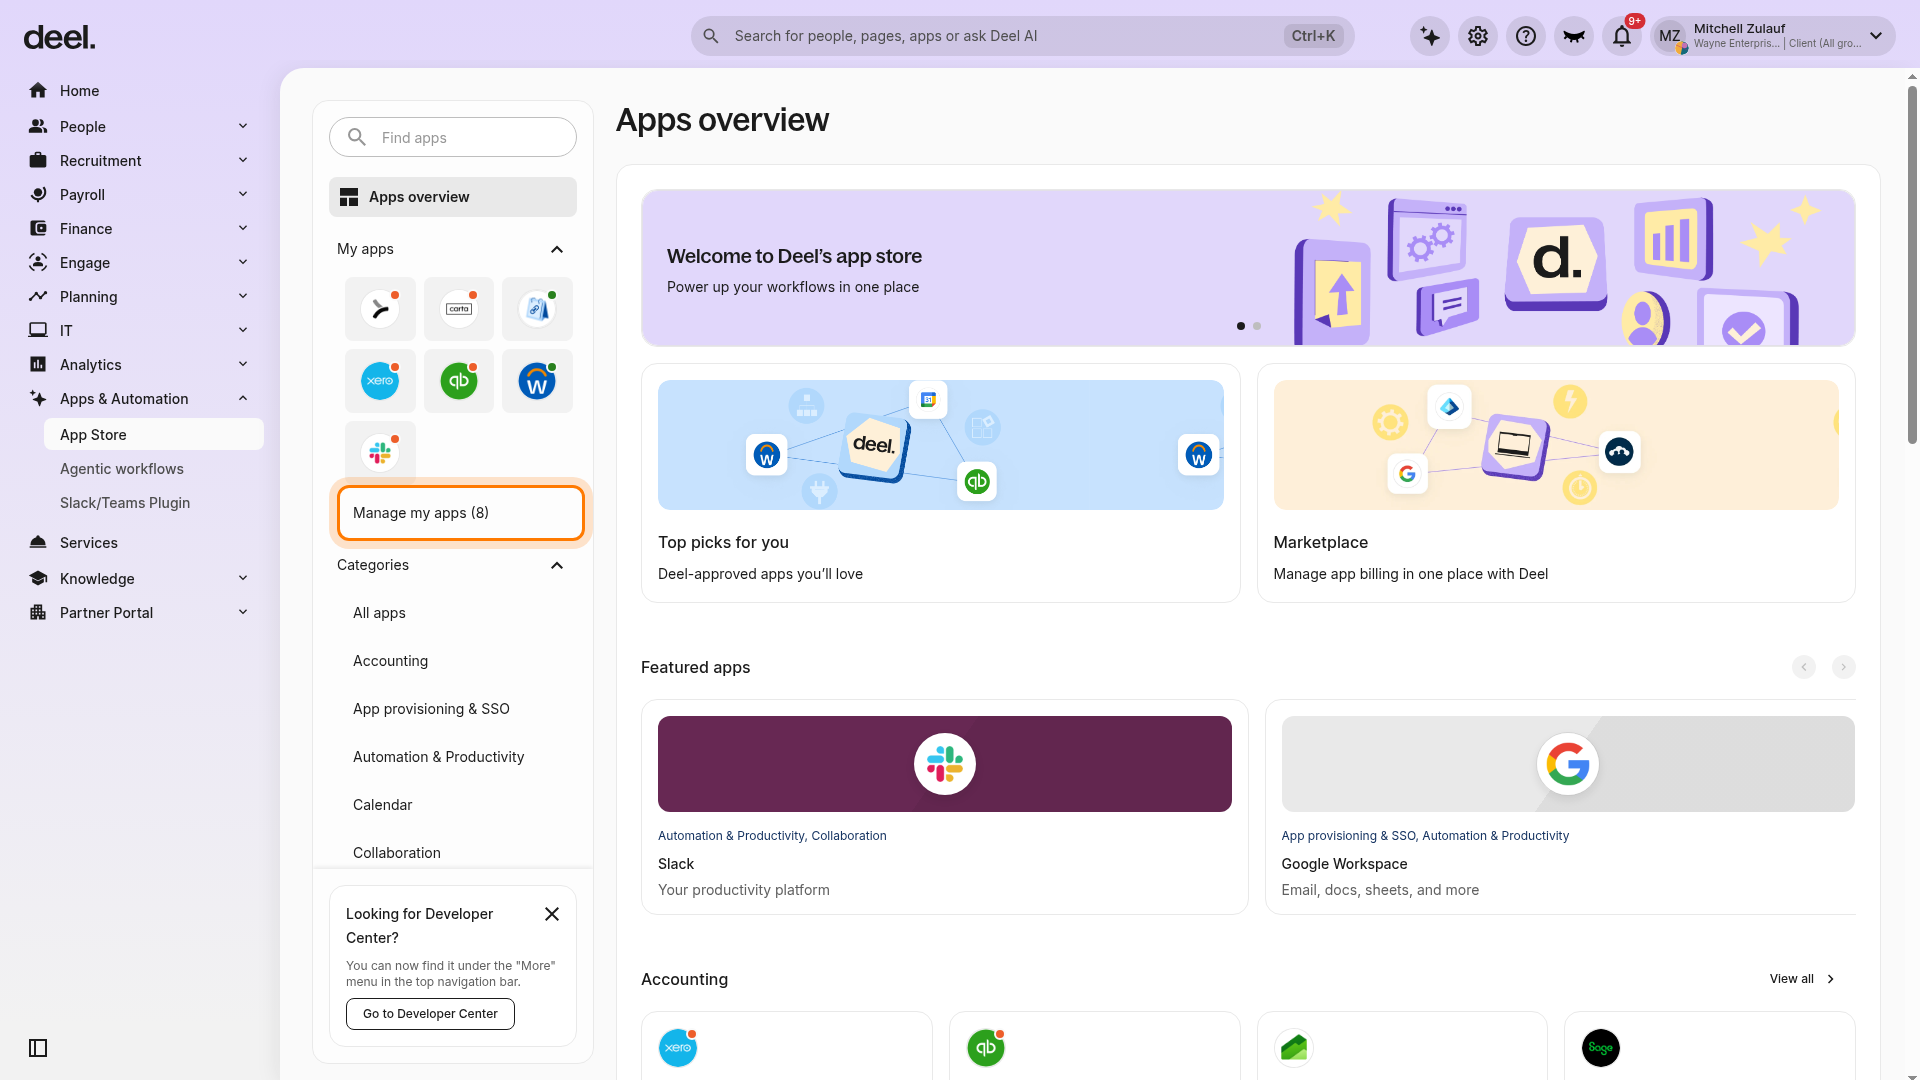This screenshot has width=1920, height=1080.
Task: Select the All apps category
Action: point(379,613)
